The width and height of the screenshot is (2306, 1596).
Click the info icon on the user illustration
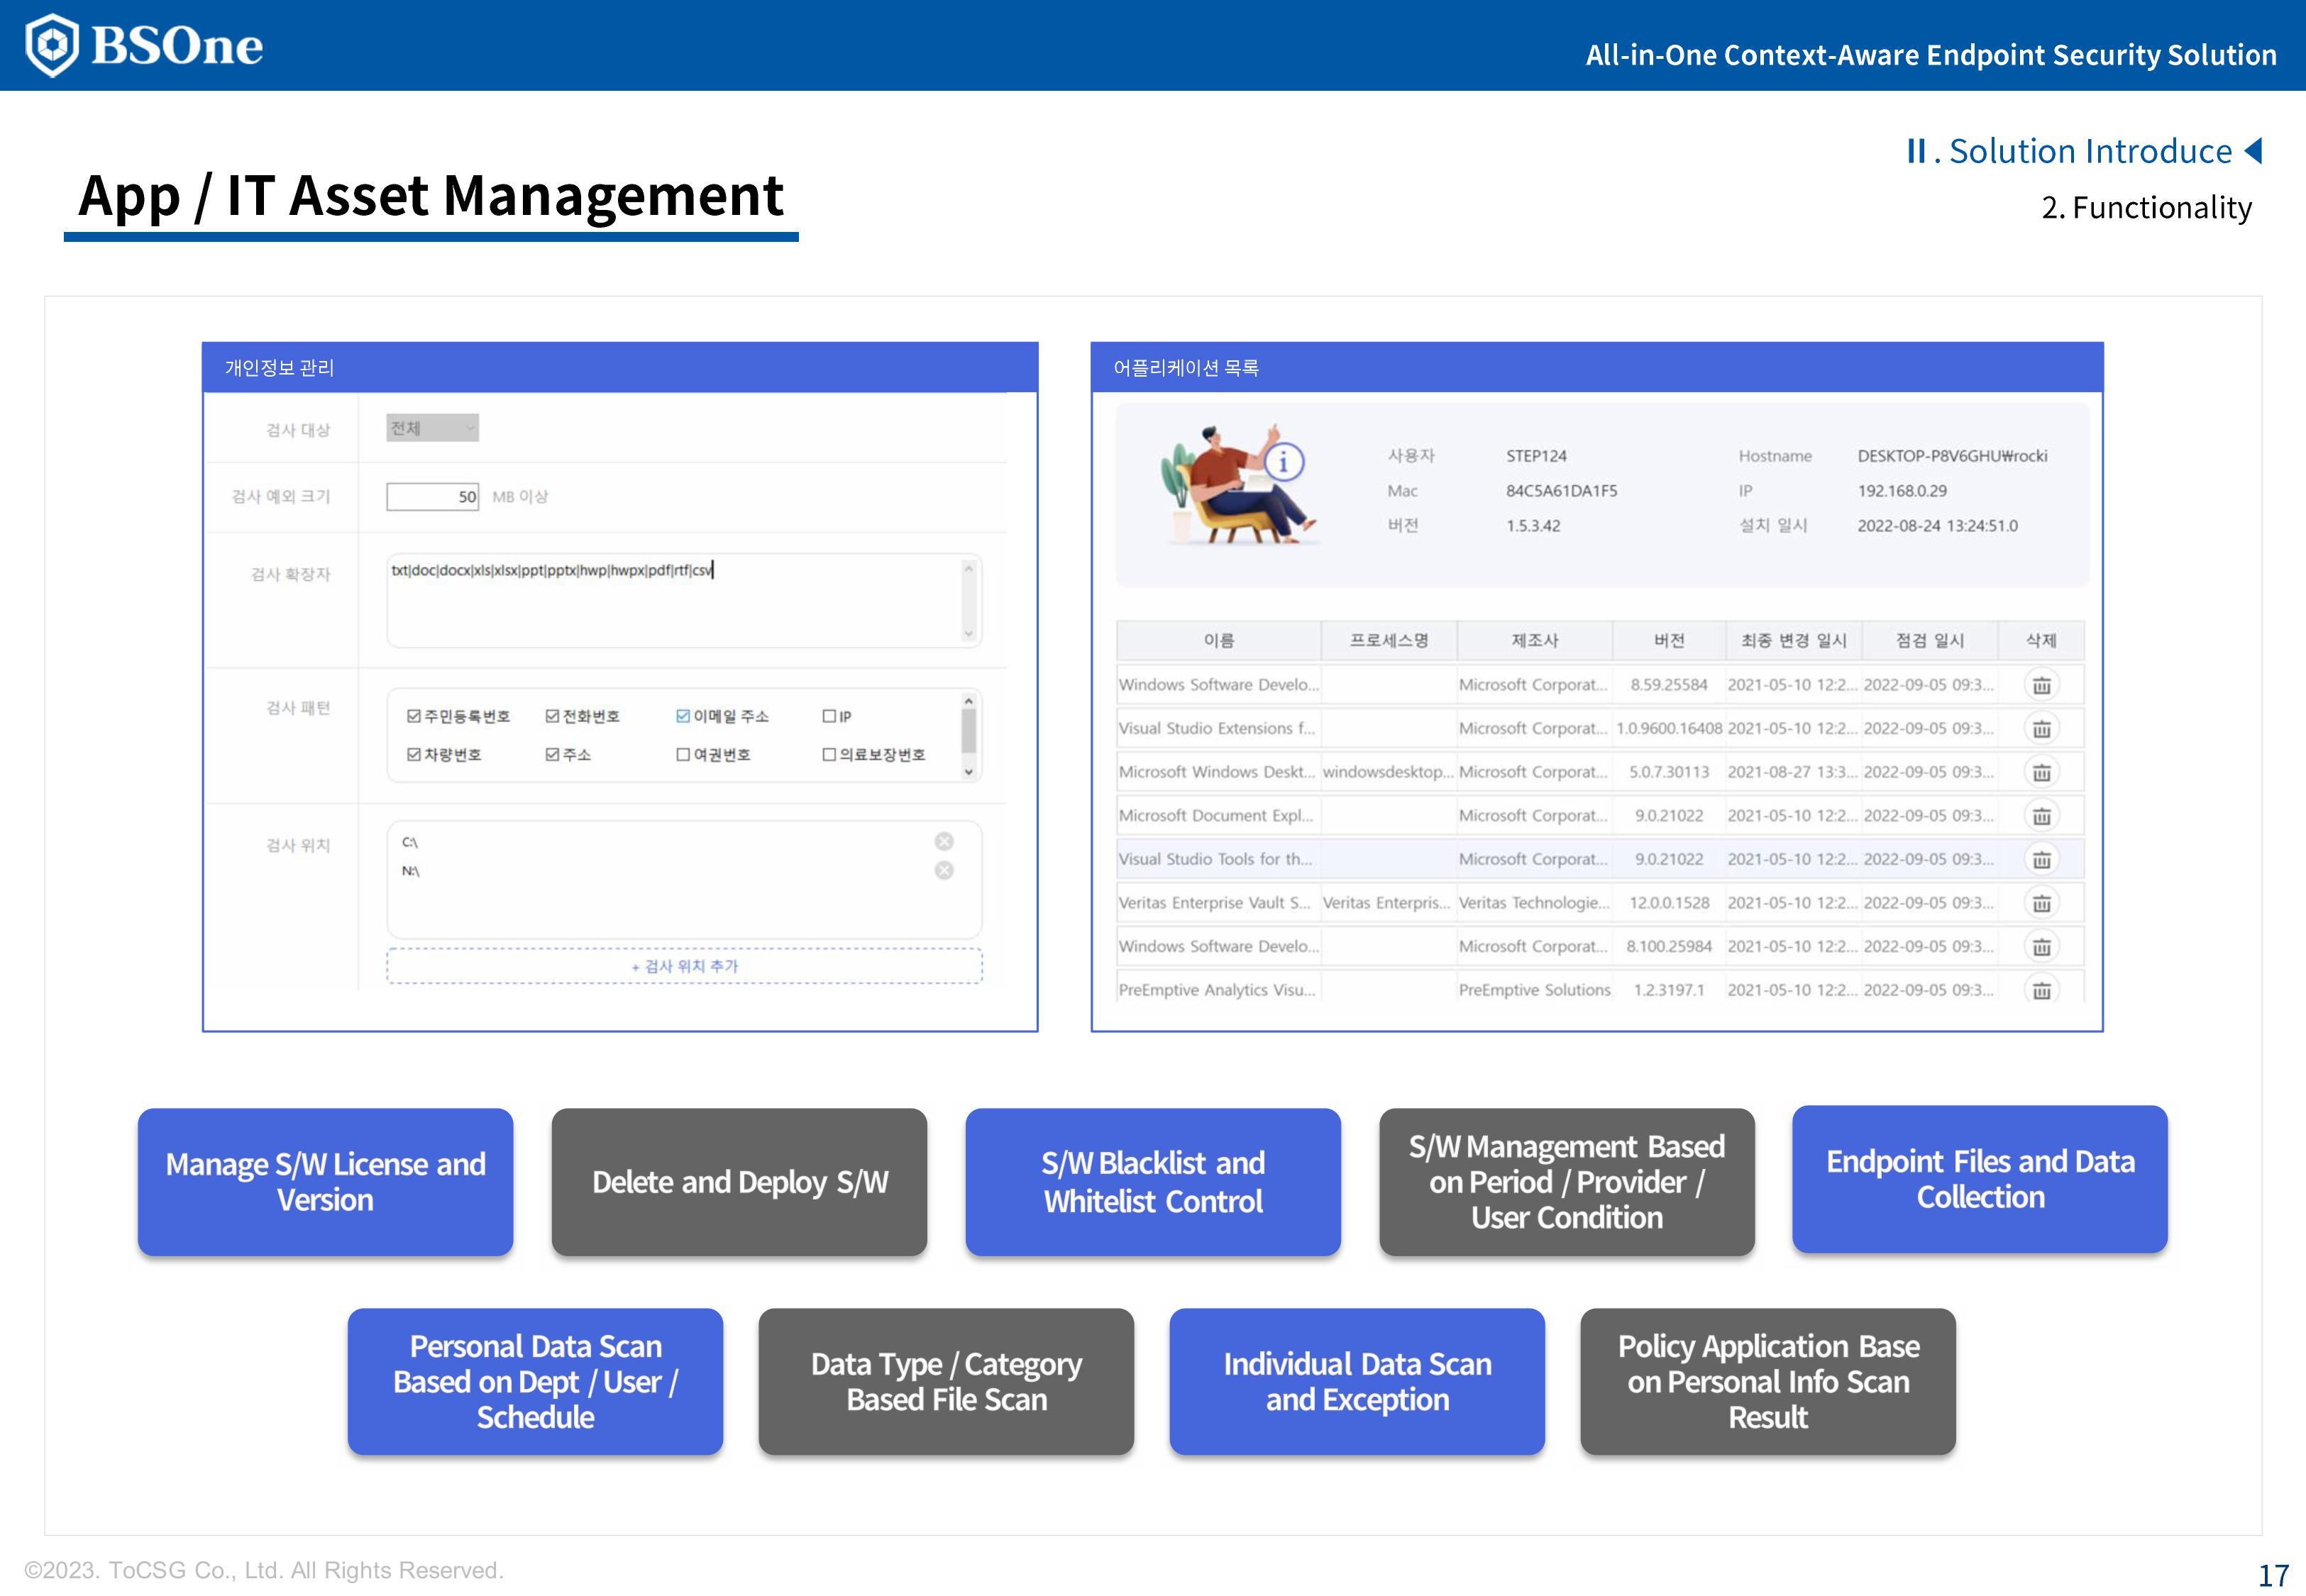pyautogui.click(x=1283, y=463)
